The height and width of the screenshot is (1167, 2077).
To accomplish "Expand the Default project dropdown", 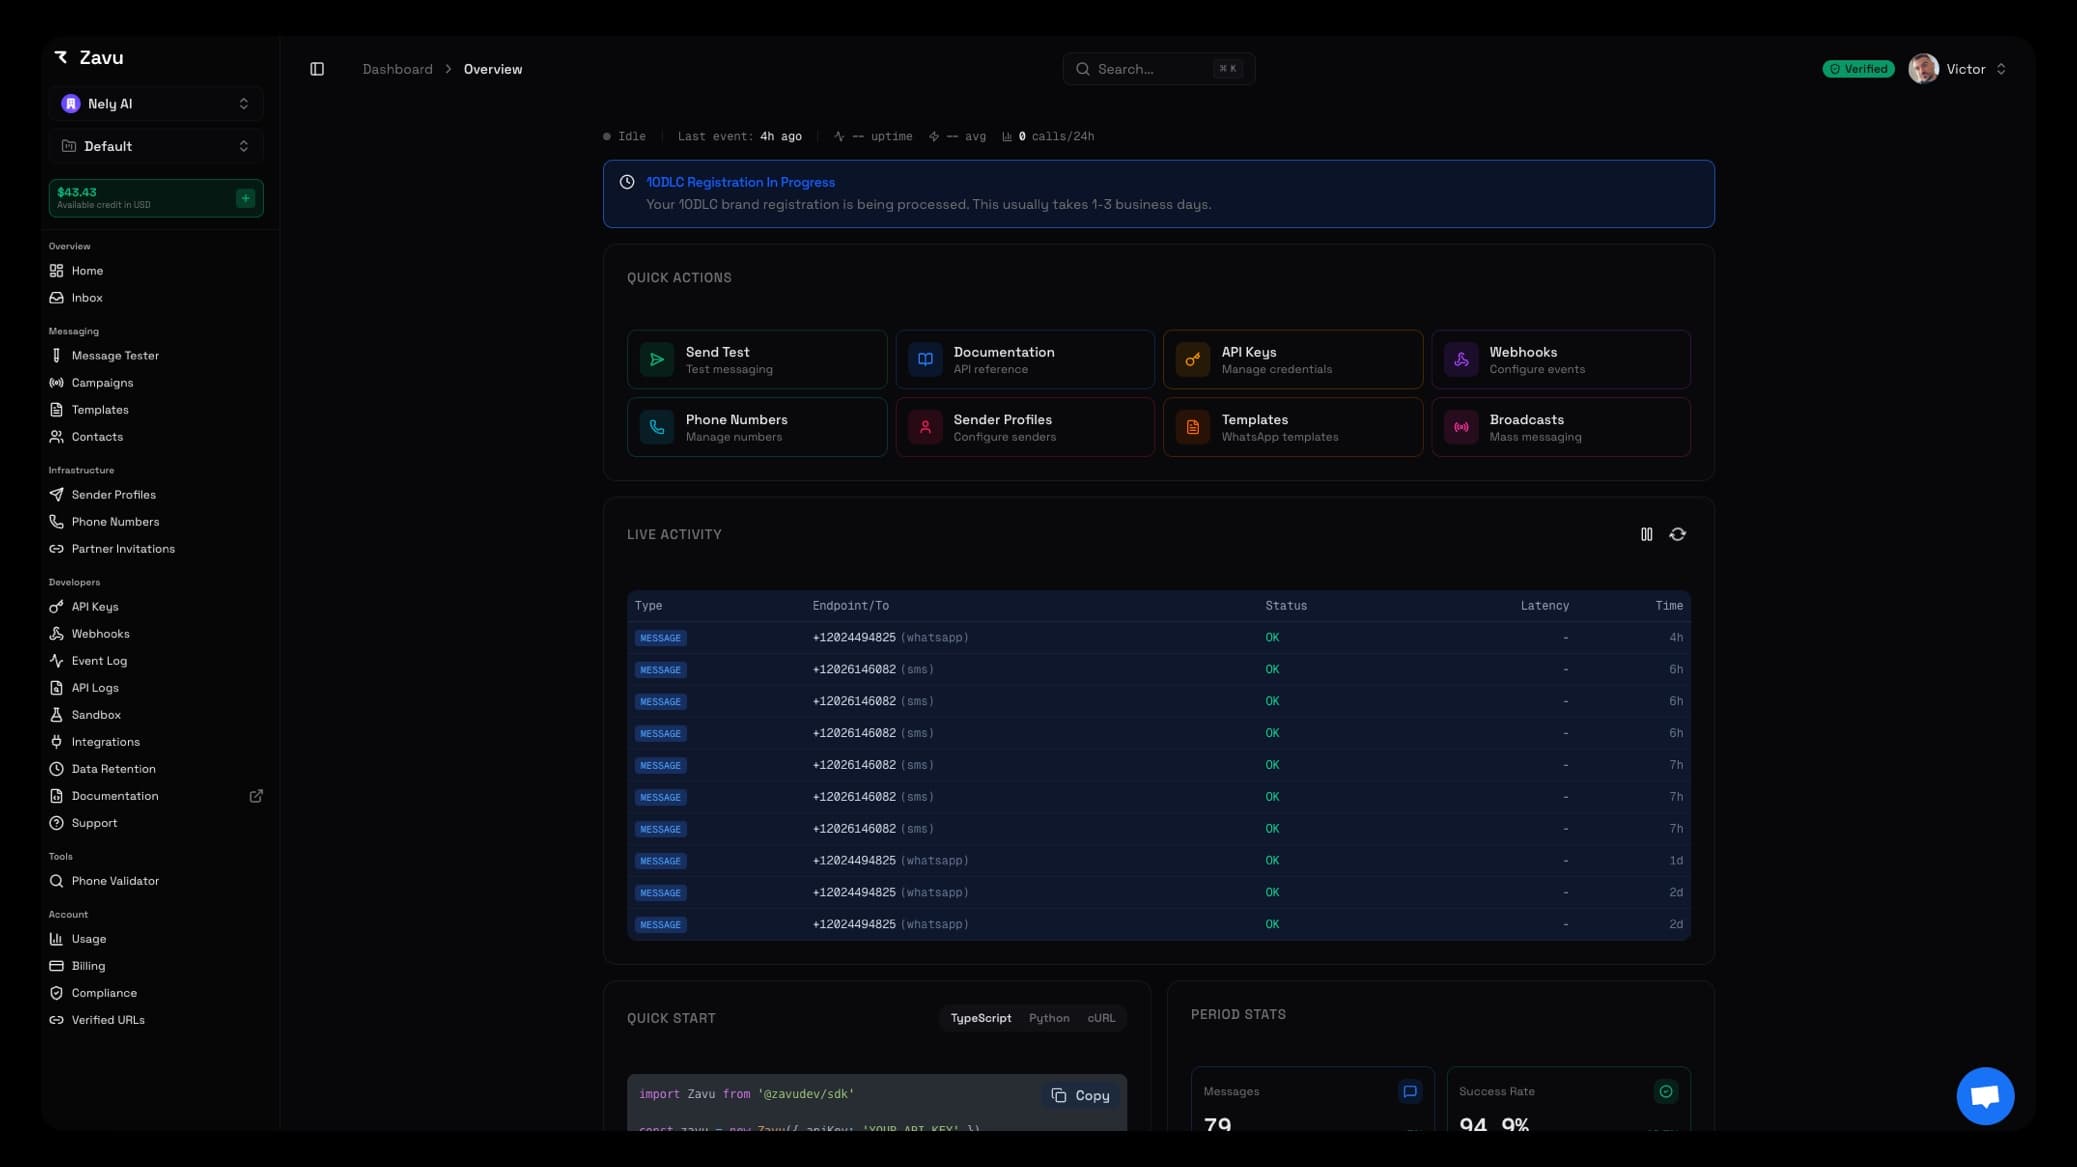I will click(x=156, y=146).
